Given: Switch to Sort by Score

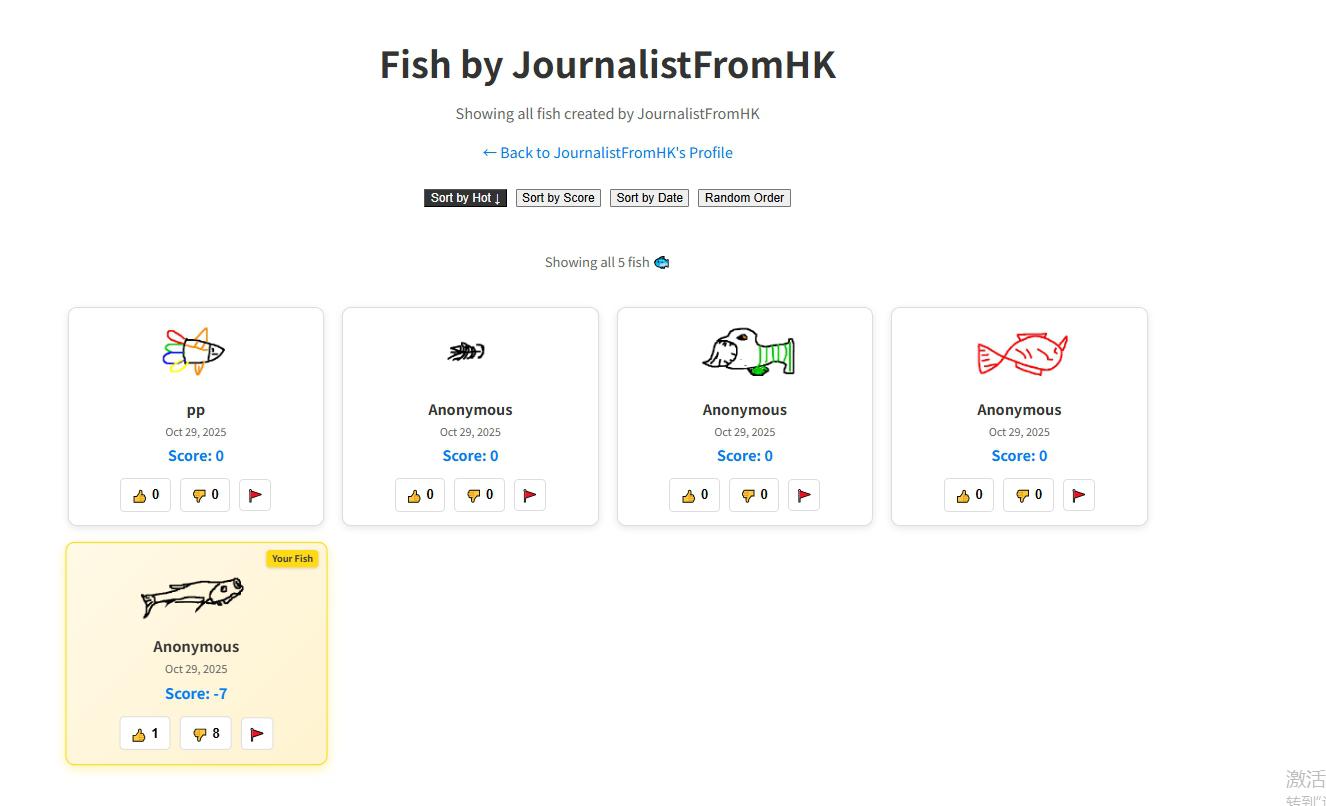Looking at the screenshot, I should tap(558, 198).
